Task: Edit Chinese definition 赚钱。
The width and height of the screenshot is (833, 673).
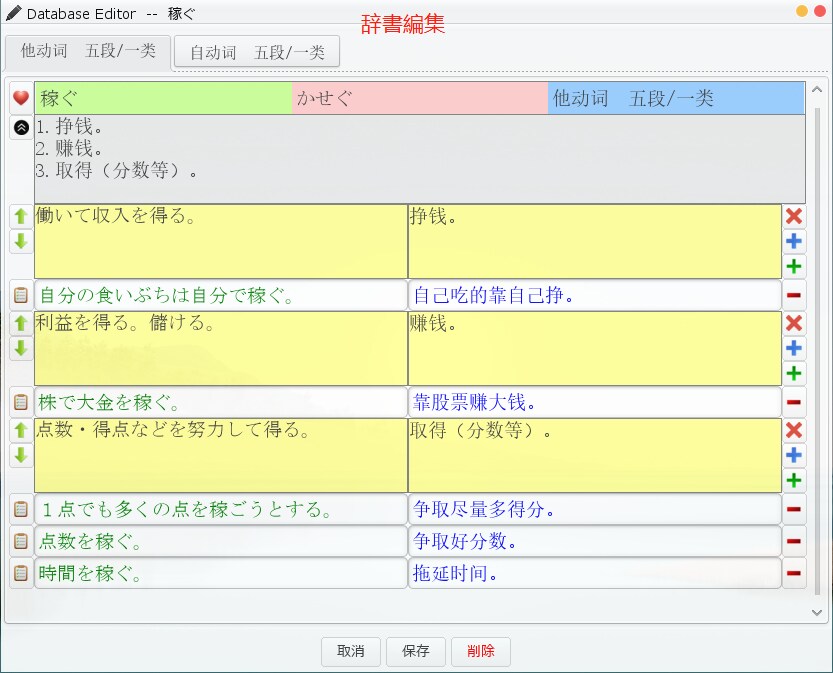Action: [x=594, y=348]
